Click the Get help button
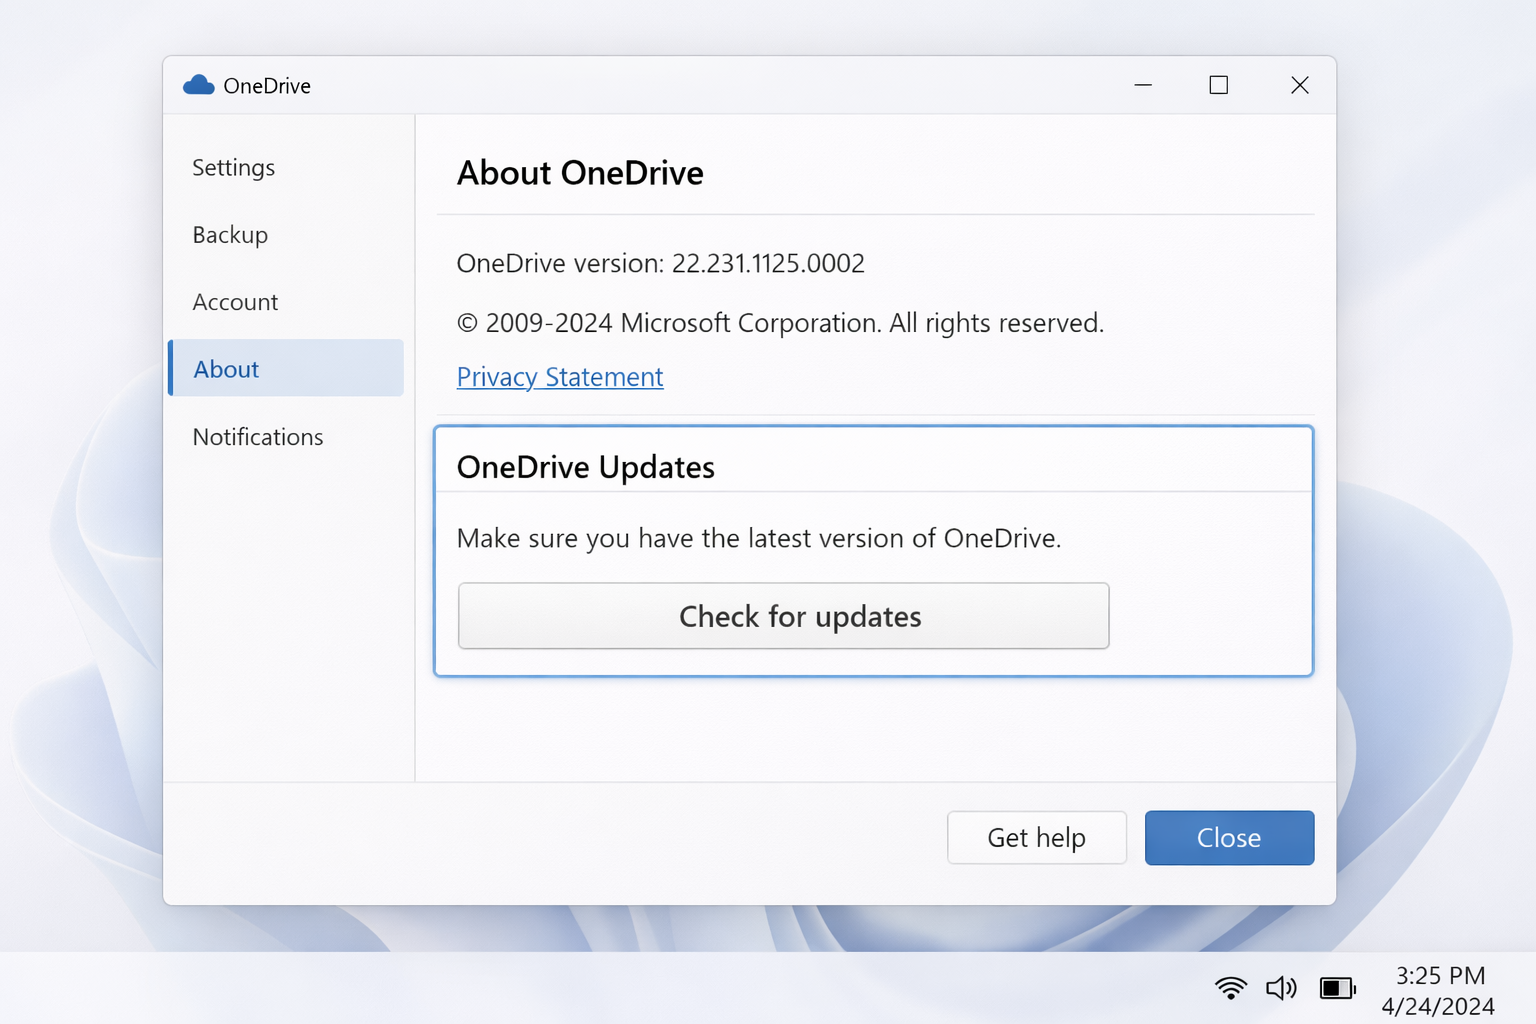 (1036, 838)
